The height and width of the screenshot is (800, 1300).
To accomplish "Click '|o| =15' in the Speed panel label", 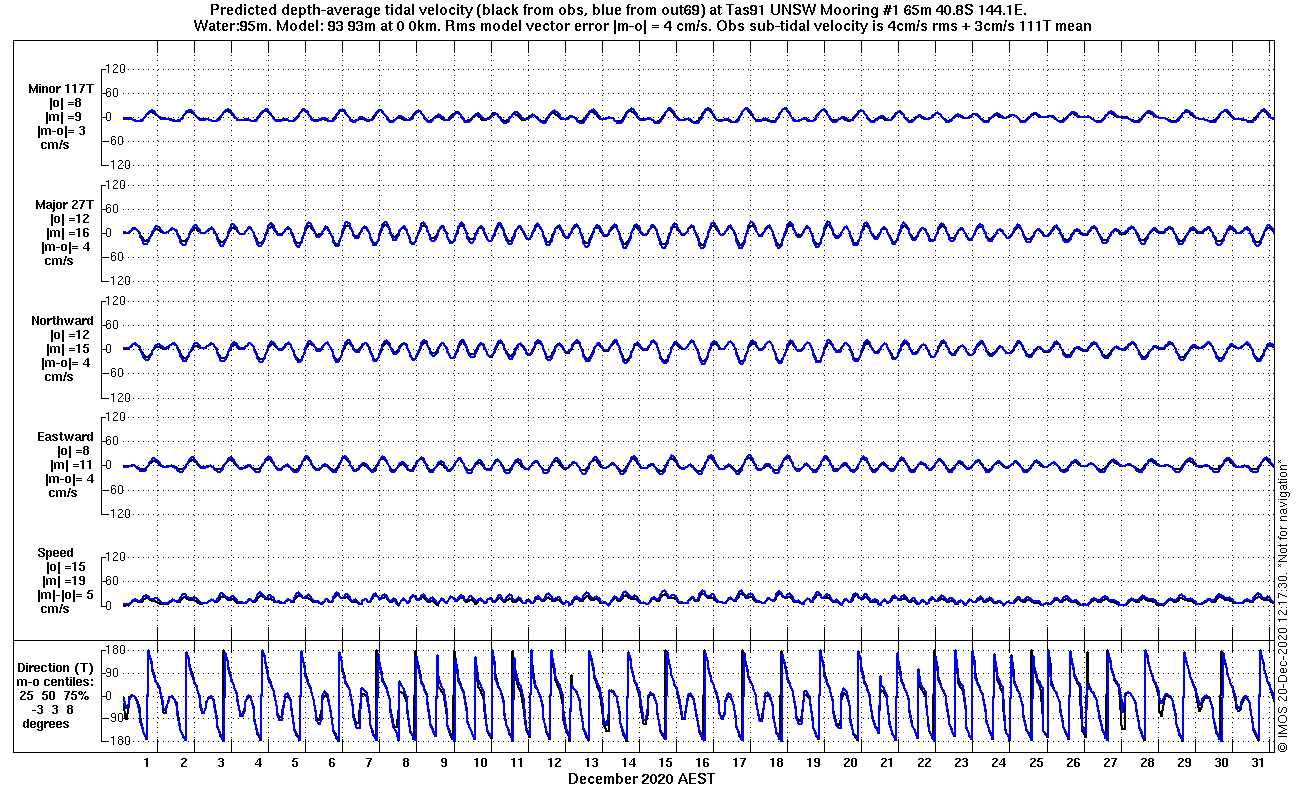I will point(64,567).
